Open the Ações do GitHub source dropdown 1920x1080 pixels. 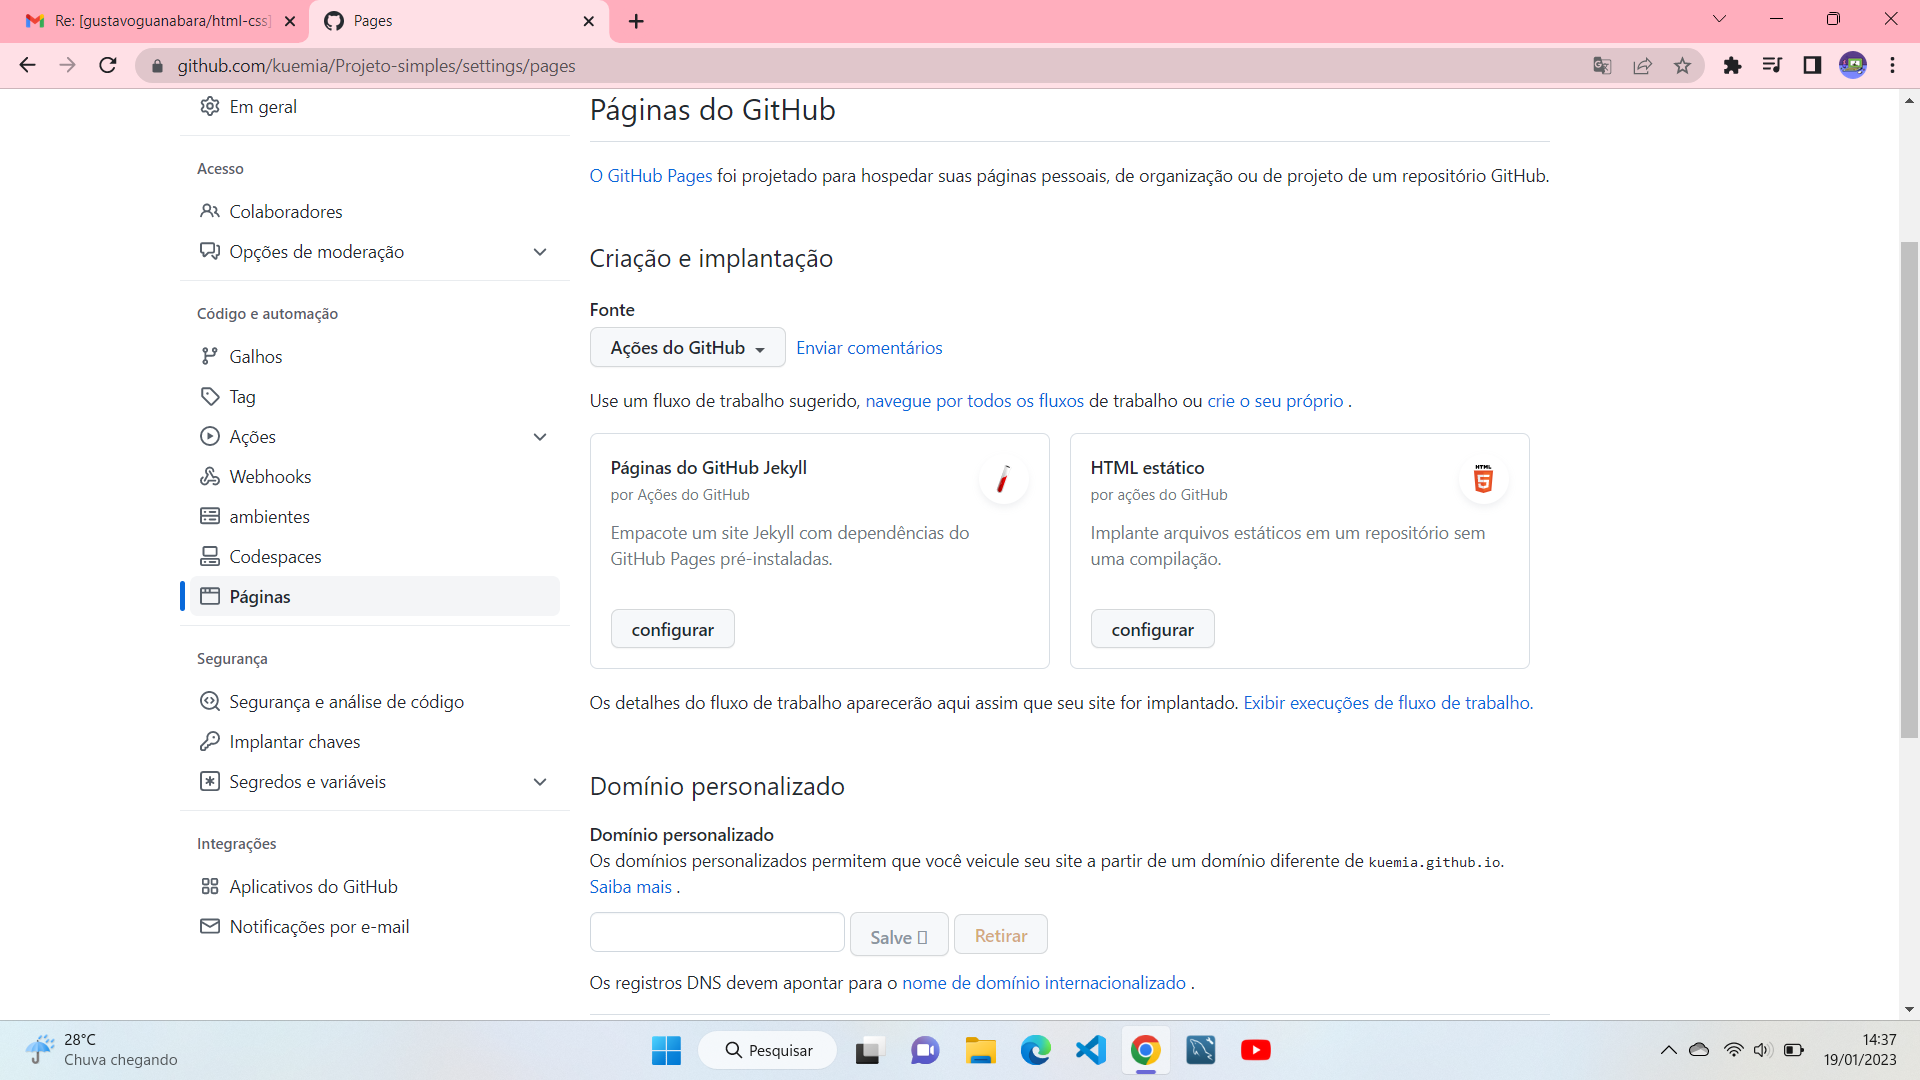(687, 347)
